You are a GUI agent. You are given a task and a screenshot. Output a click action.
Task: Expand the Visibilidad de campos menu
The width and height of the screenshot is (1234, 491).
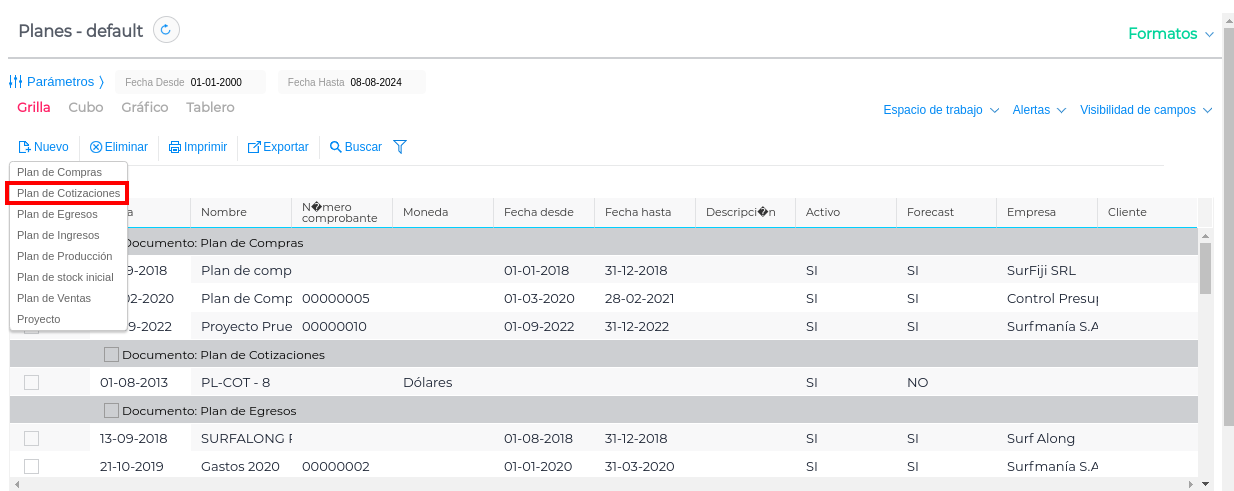tap(1146, 110)
